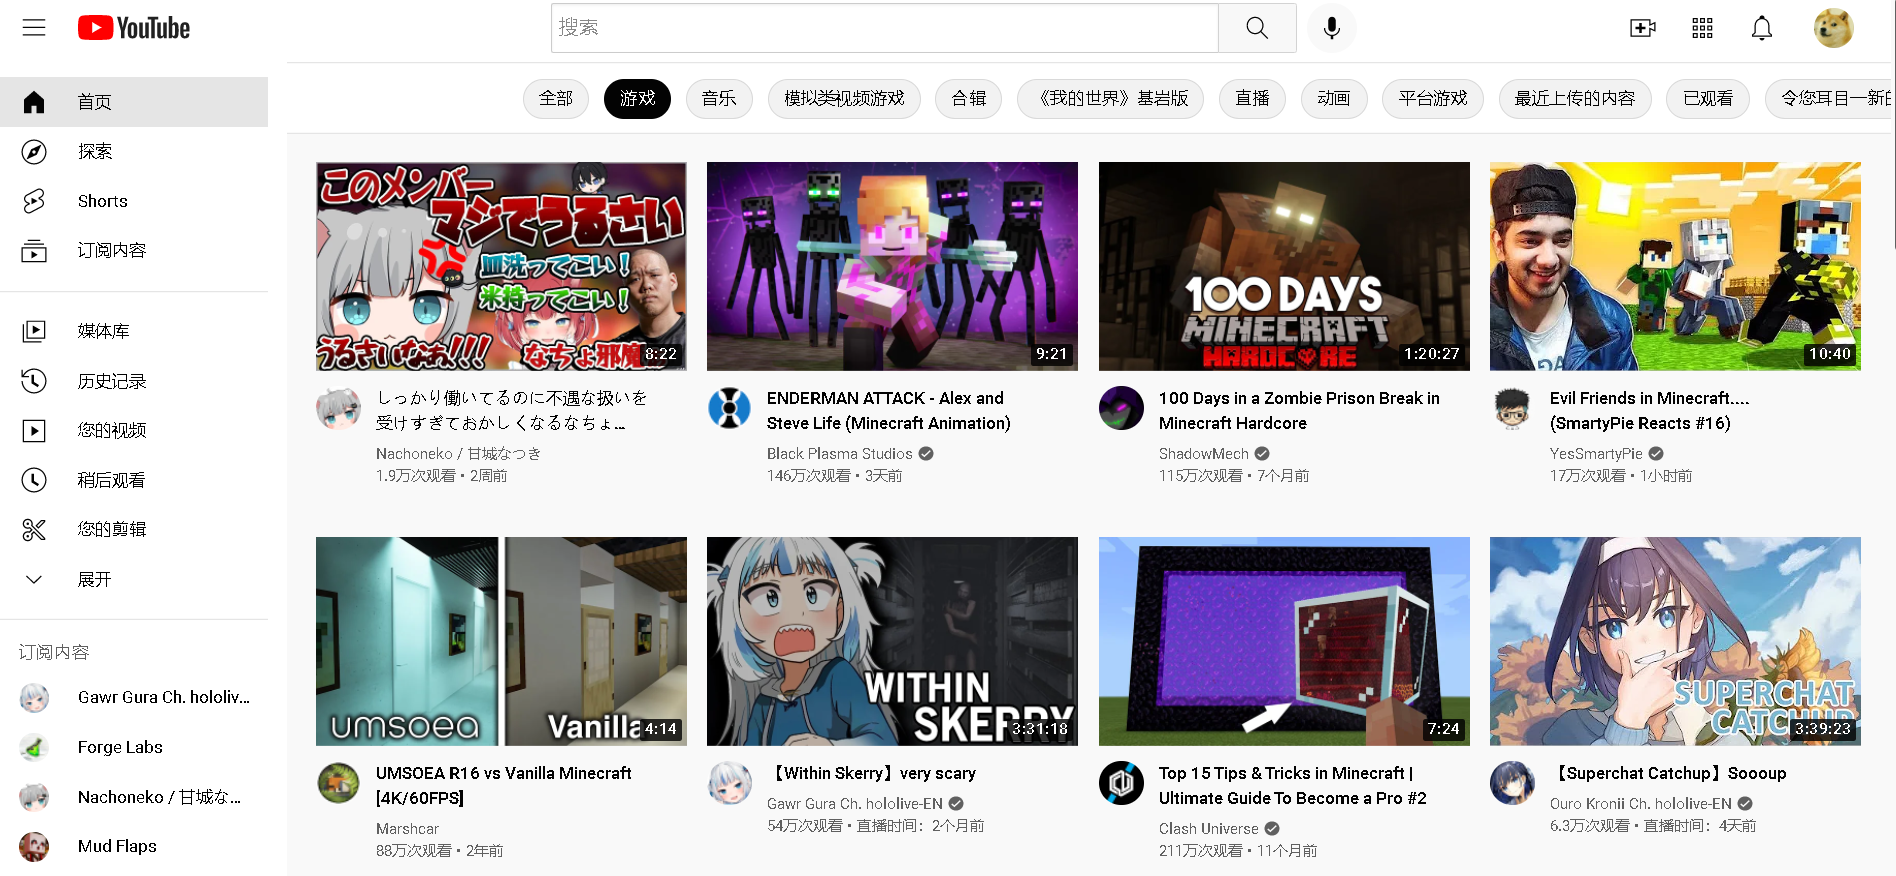
Task: Click Gawr Gura Ch. hololive-EN link
Action: click(854, 804)
